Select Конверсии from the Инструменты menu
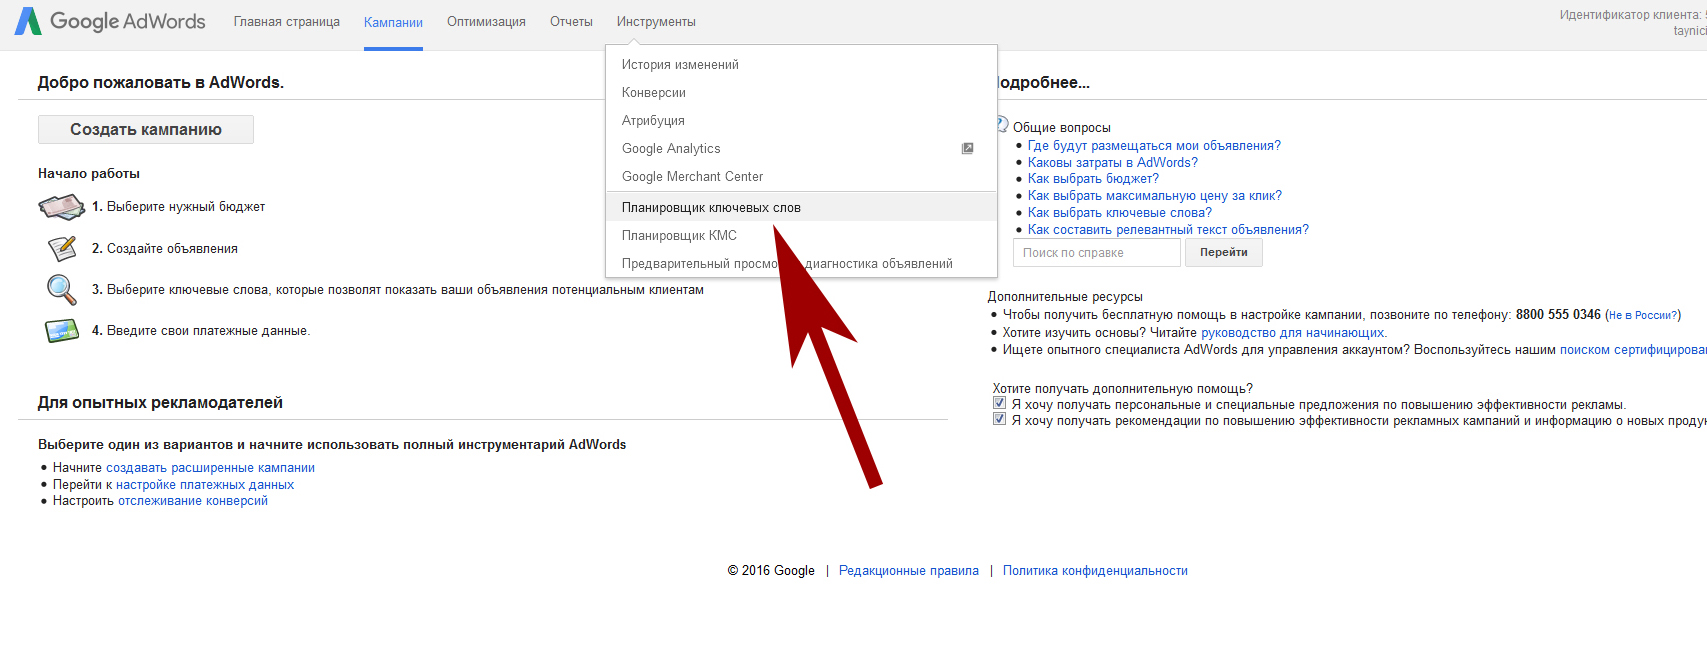 tap(801, 92)
